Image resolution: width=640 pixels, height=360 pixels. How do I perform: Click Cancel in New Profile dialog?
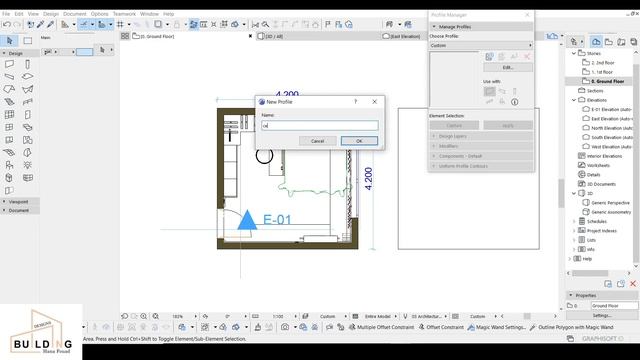click(x=318, y=141)
